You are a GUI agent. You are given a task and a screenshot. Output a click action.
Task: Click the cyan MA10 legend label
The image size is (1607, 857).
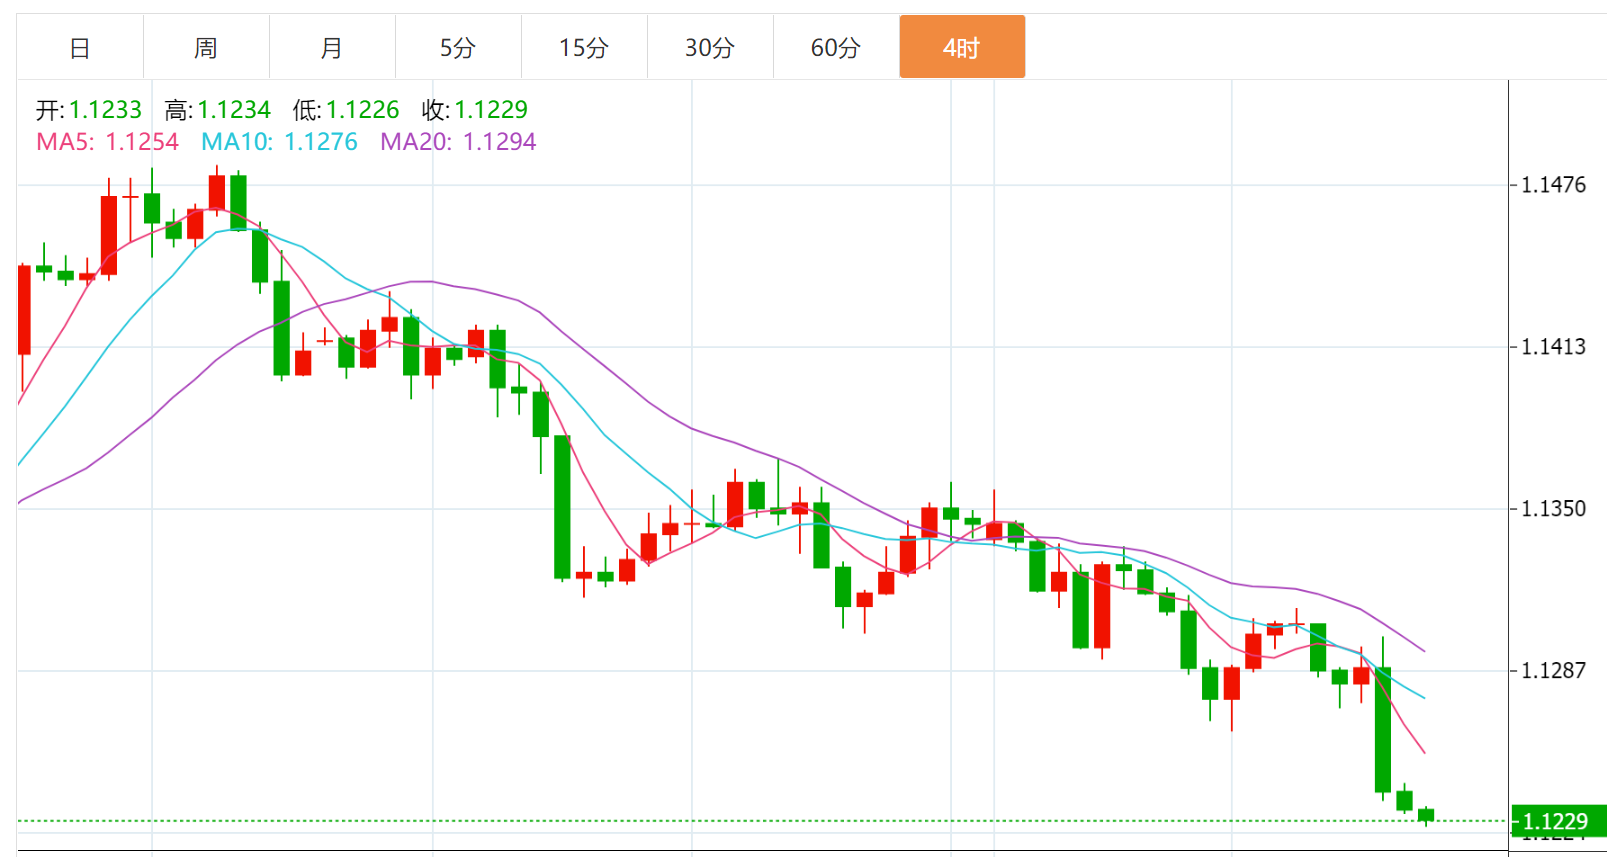[x=279, y=142]
